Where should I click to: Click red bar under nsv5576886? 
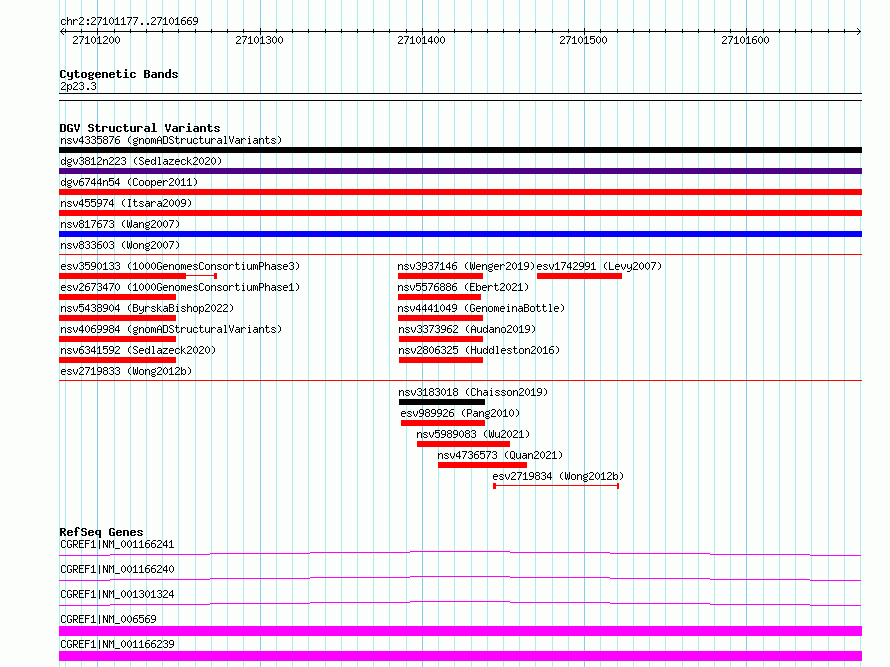[439, 297]
